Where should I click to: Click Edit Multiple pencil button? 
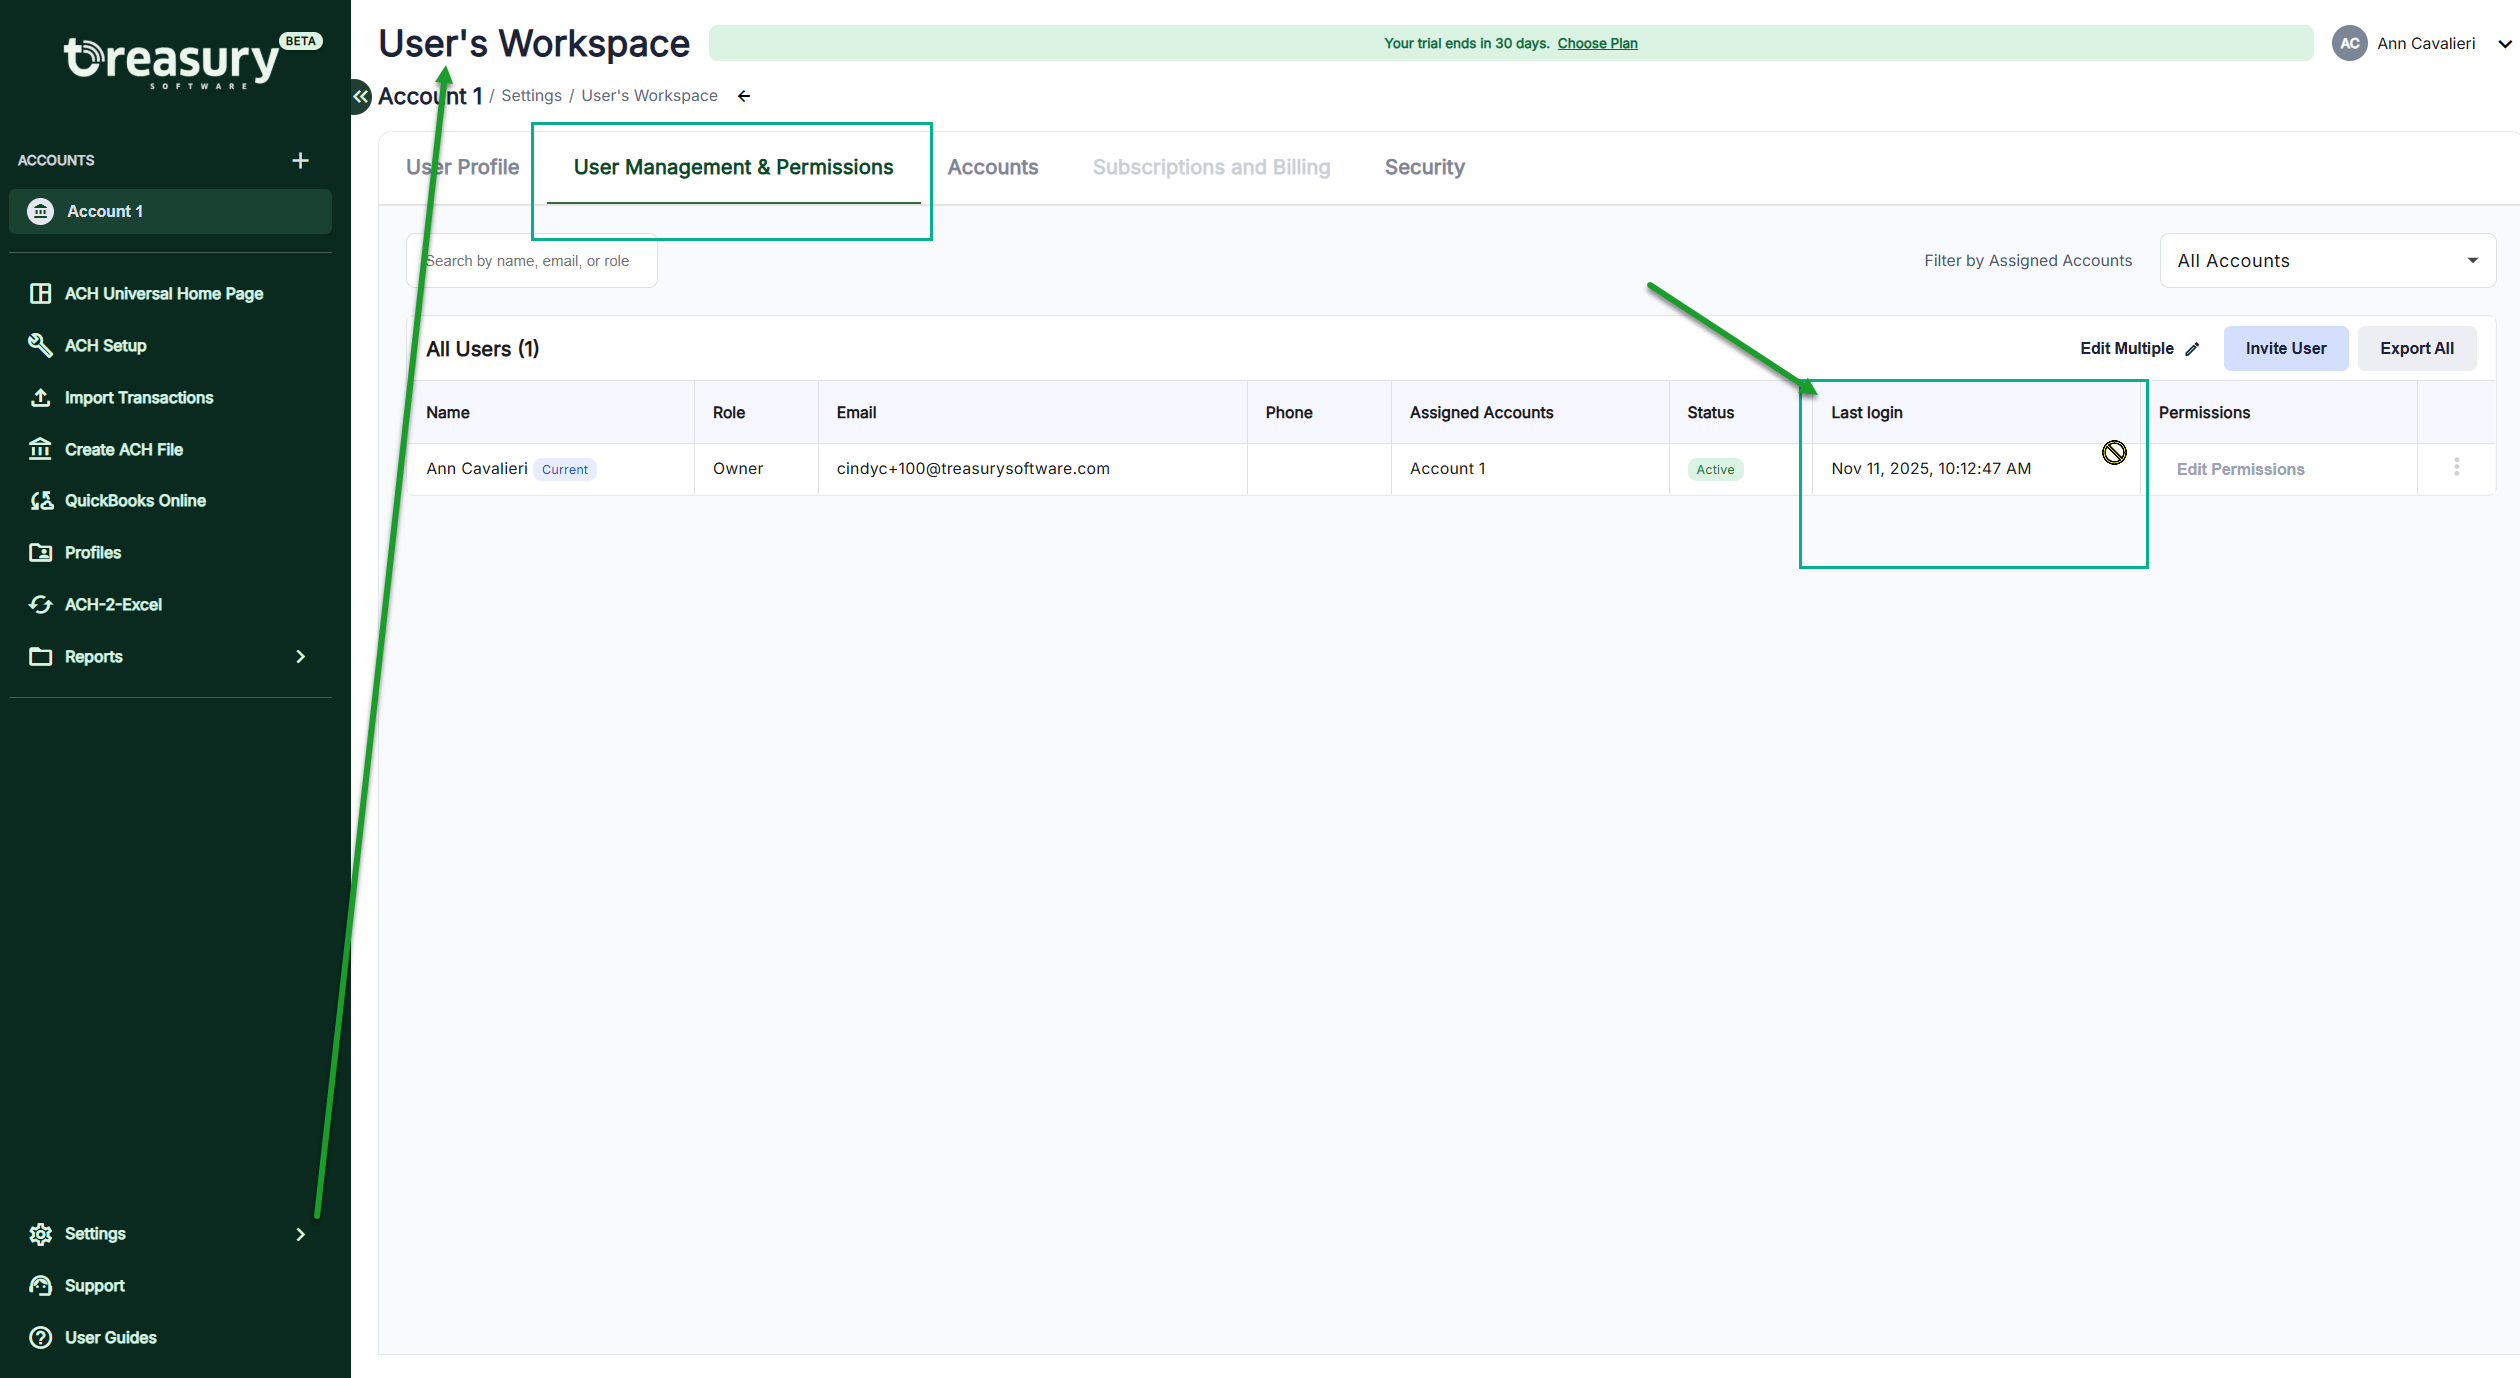(x=2139, y=348)
